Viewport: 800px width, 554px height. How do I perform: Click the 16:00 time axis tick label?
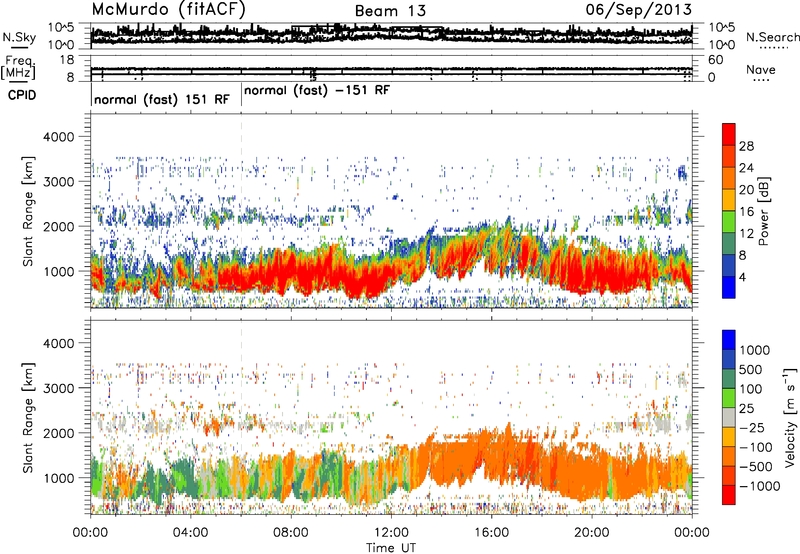(491, 533)
